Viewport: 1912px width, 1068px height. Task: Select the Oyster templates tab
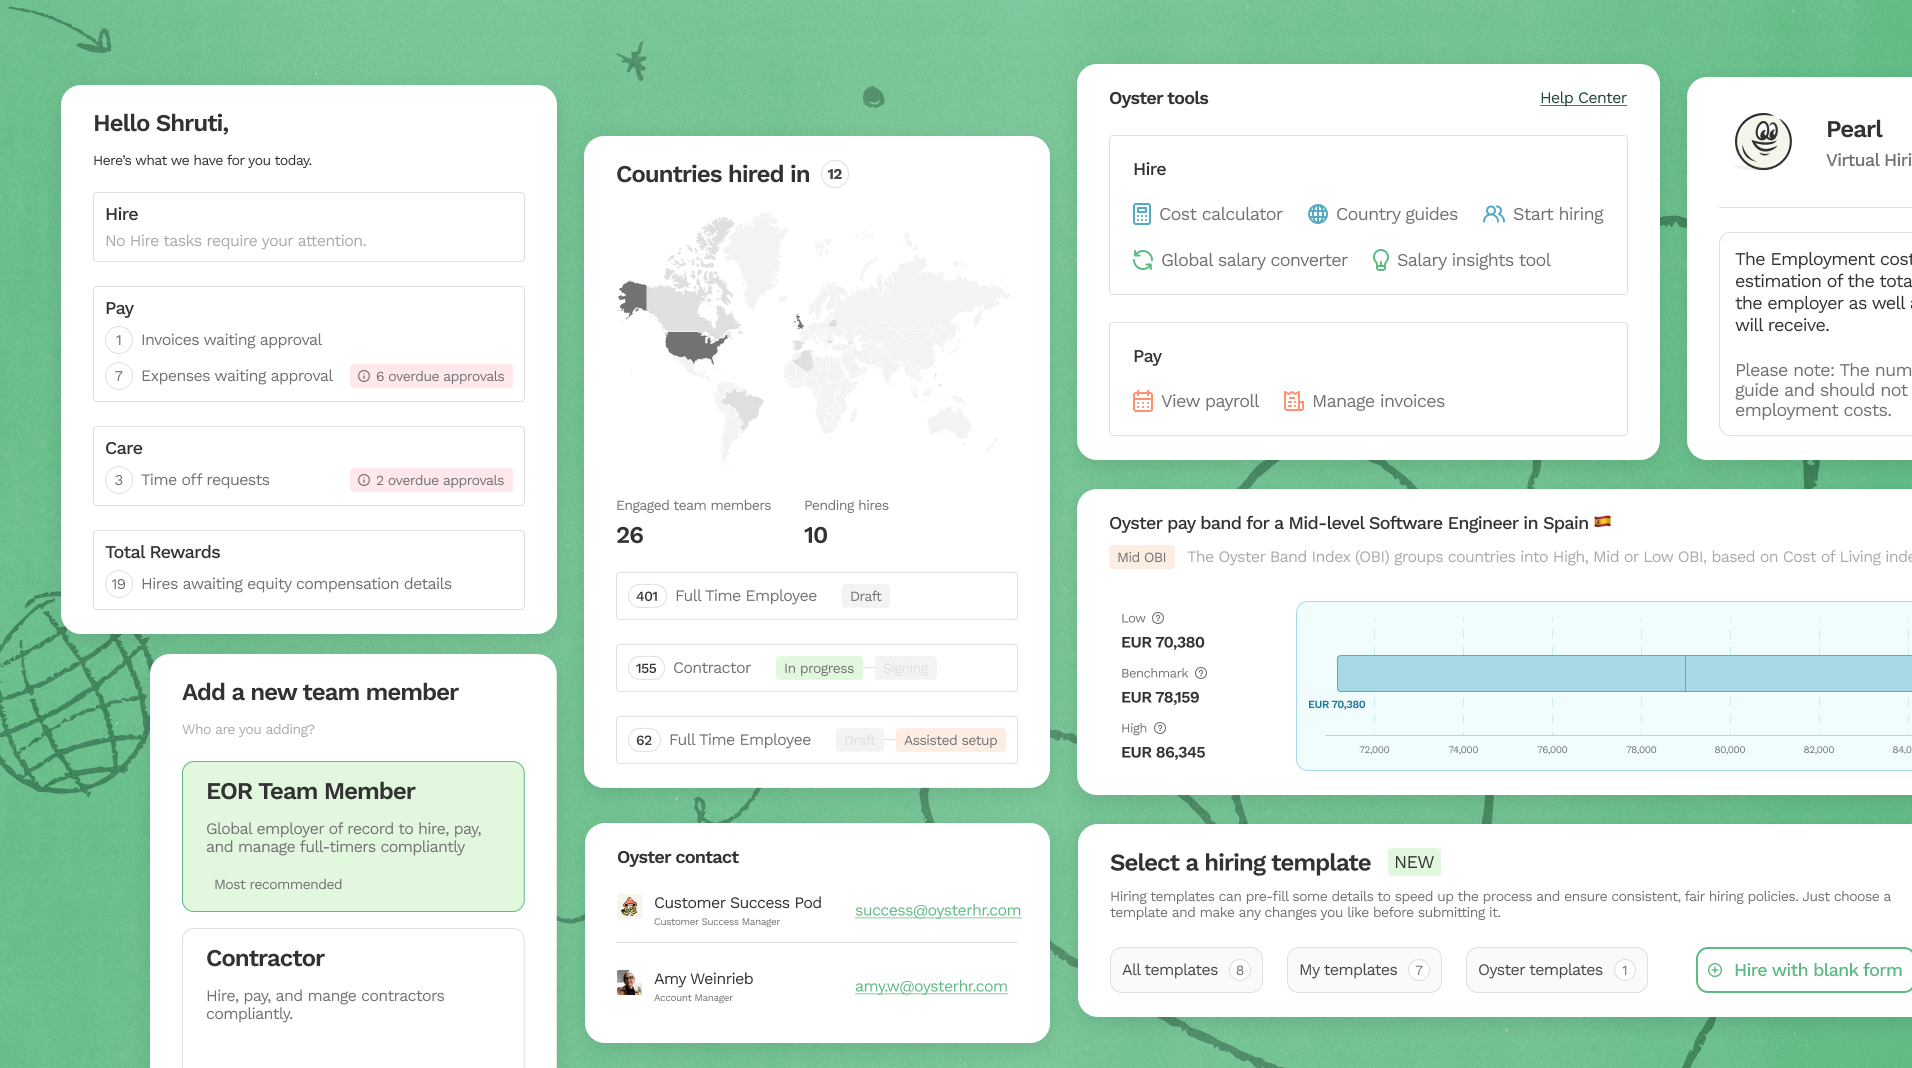pos(1556,970)
